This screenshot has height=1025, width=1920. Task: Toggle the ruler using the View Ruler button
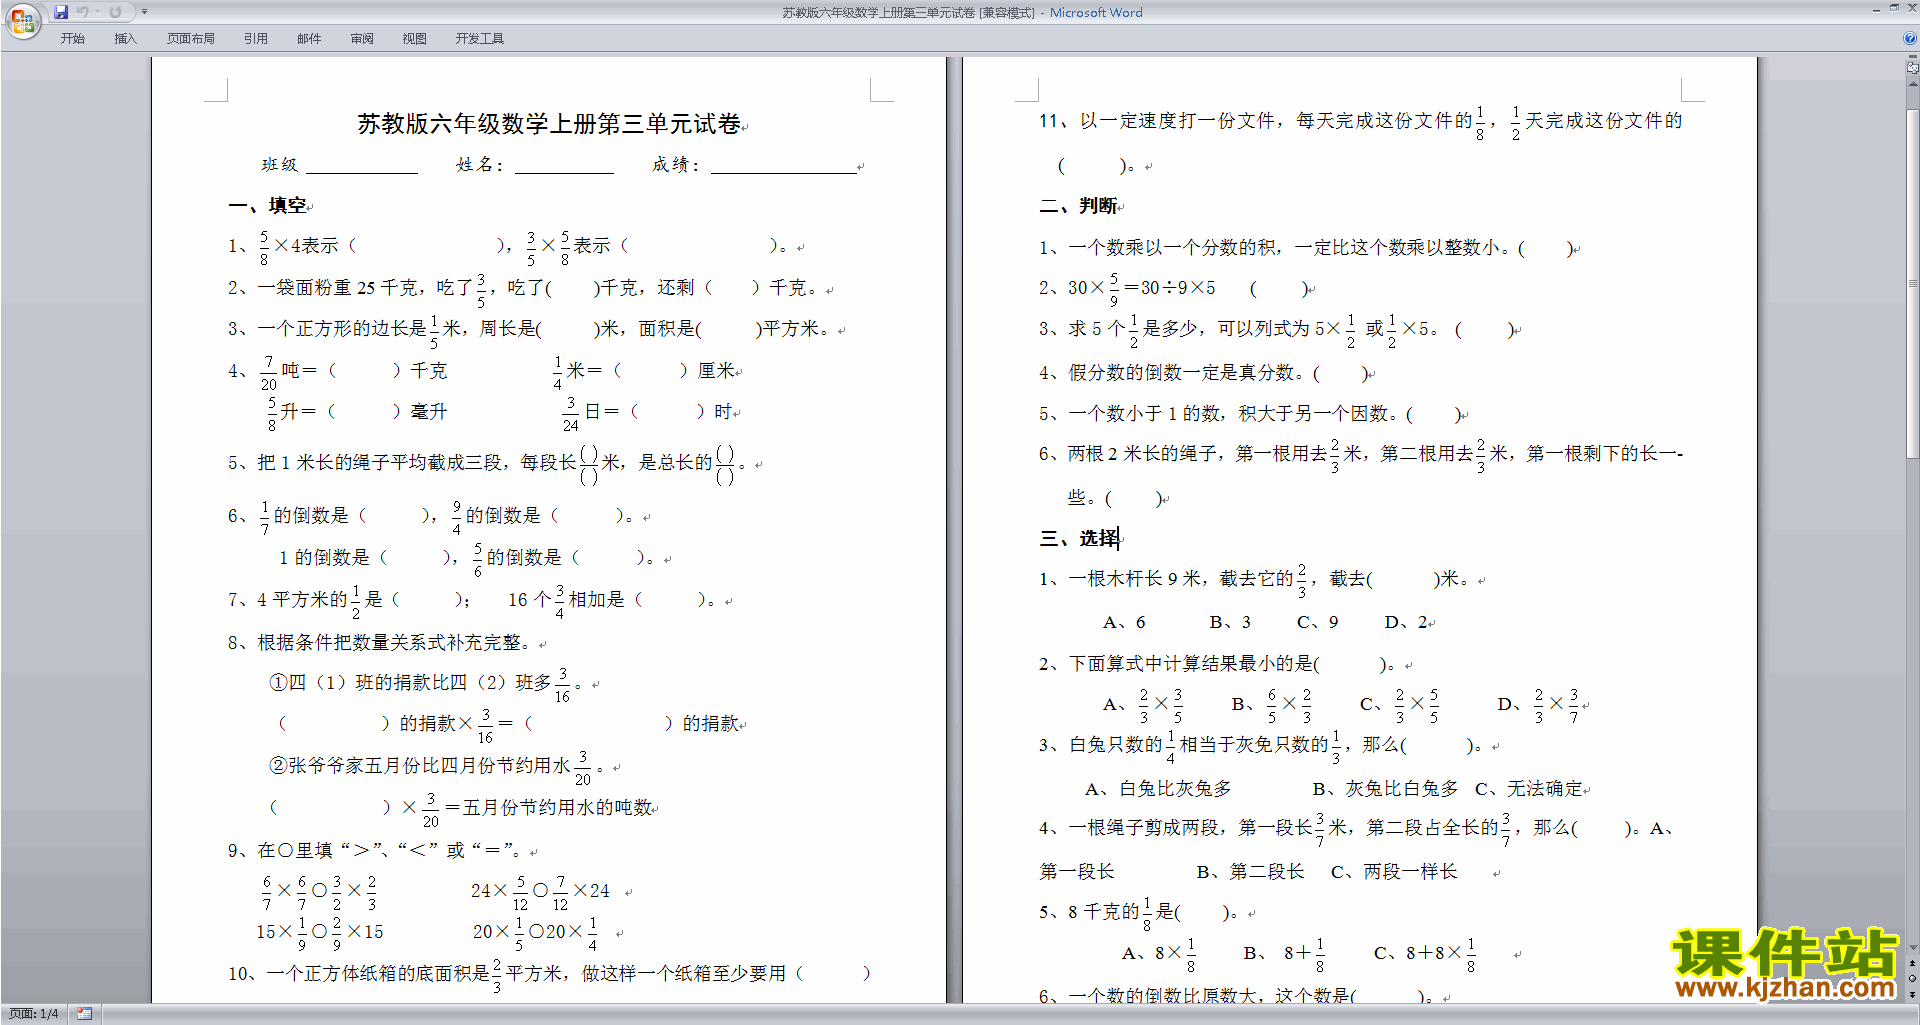[x=1913, y=67]
